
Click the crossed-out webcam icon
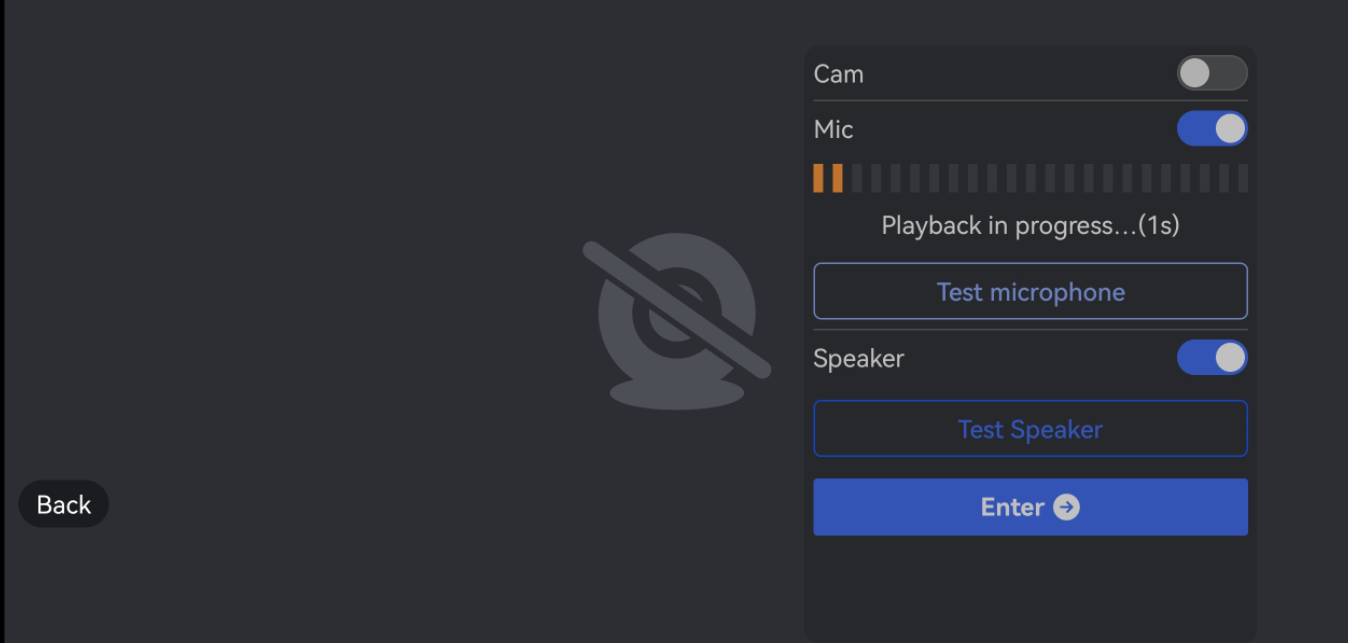click(x=677, y=310)
